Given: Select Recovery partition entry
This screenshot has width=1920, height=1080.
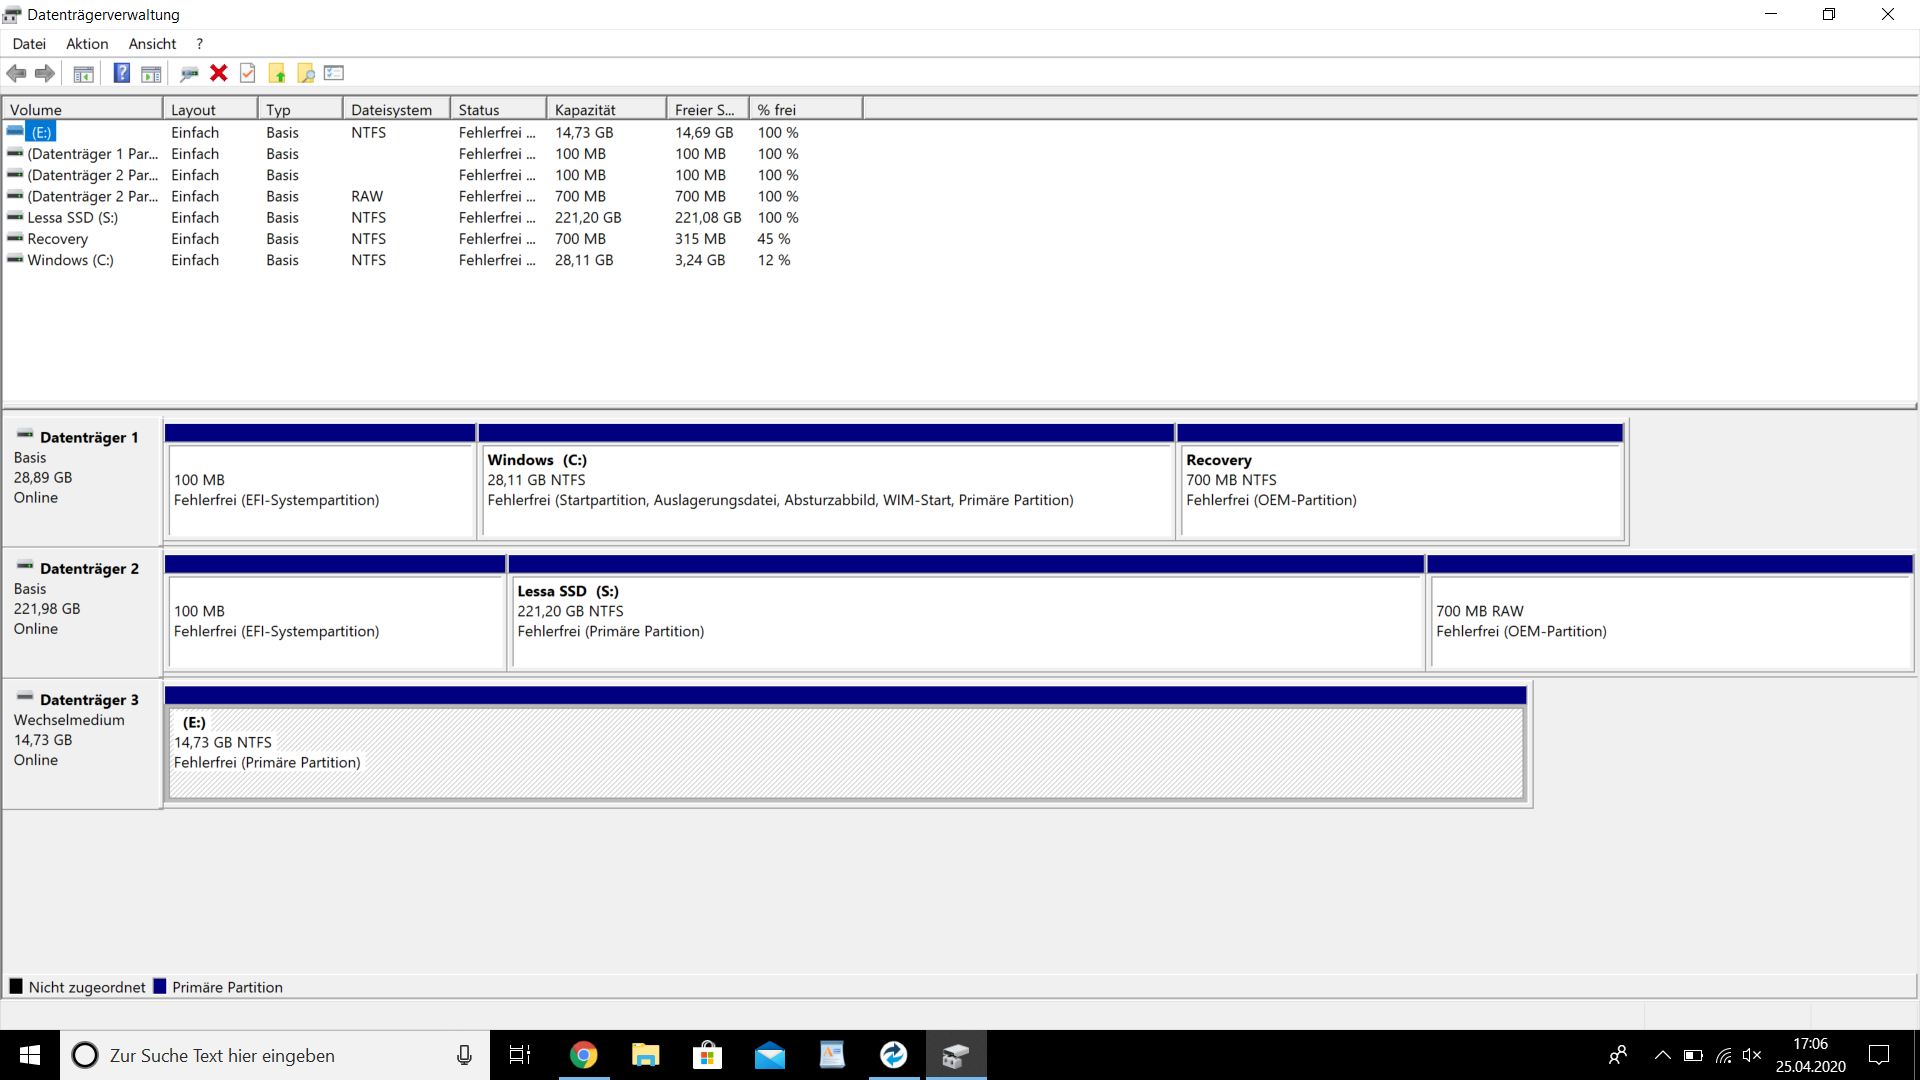Looking at the screenshot, I should tap(57, 239).
